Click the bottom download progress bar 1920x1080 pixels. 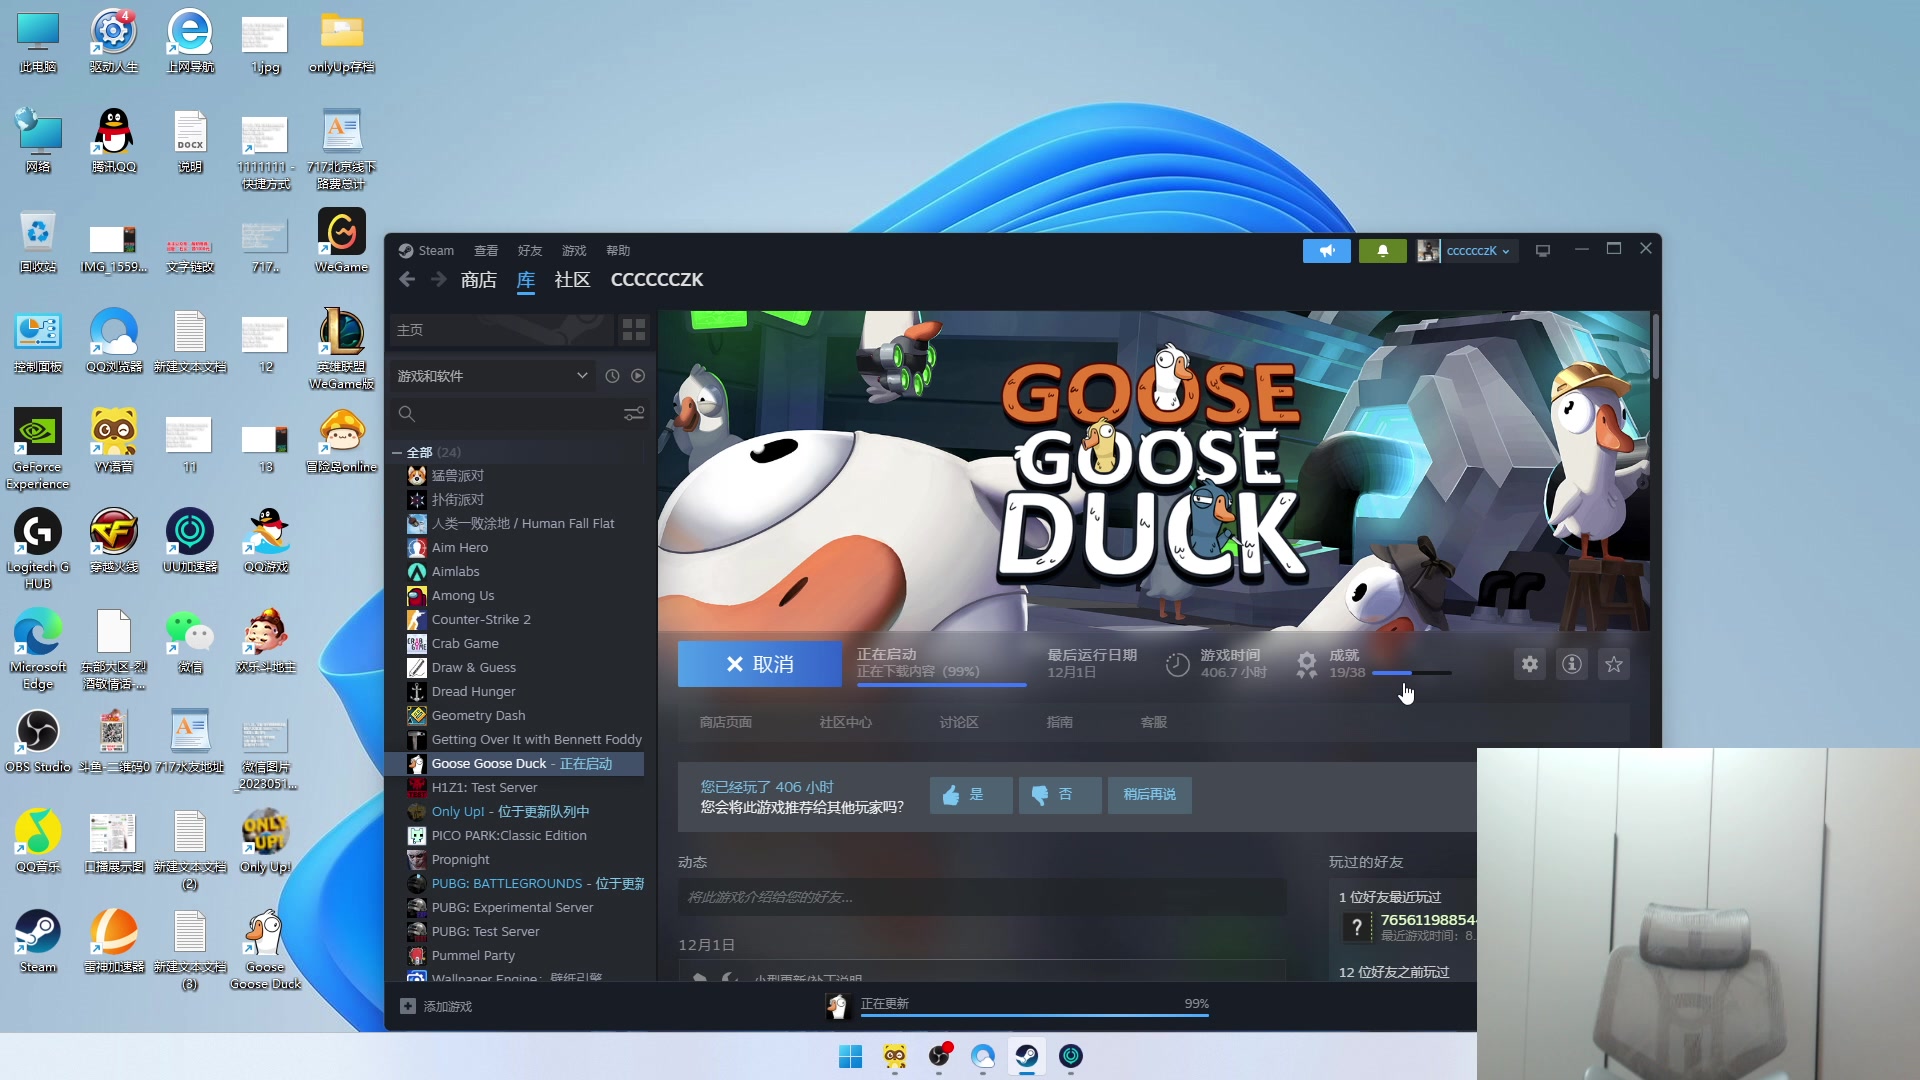[1034, 1014]
